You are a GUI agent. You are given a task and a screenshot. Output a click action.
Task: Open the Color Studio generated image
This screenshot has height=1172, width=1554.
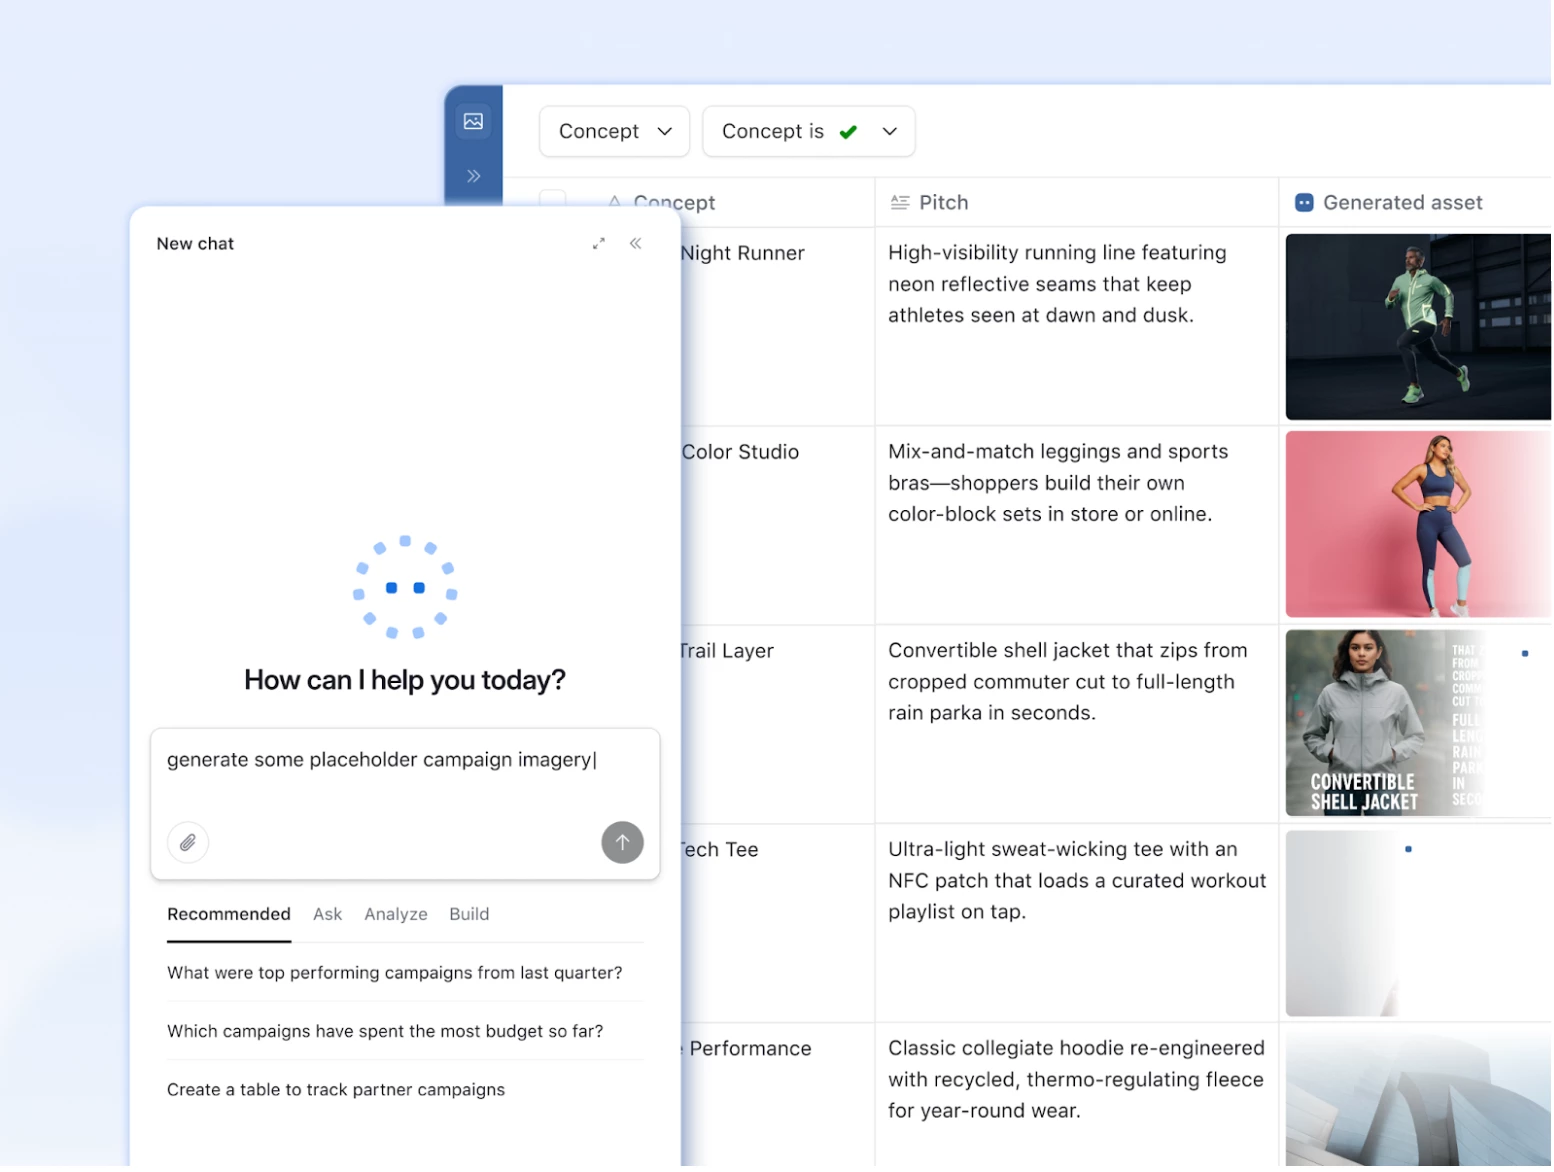coord(1419,525)
